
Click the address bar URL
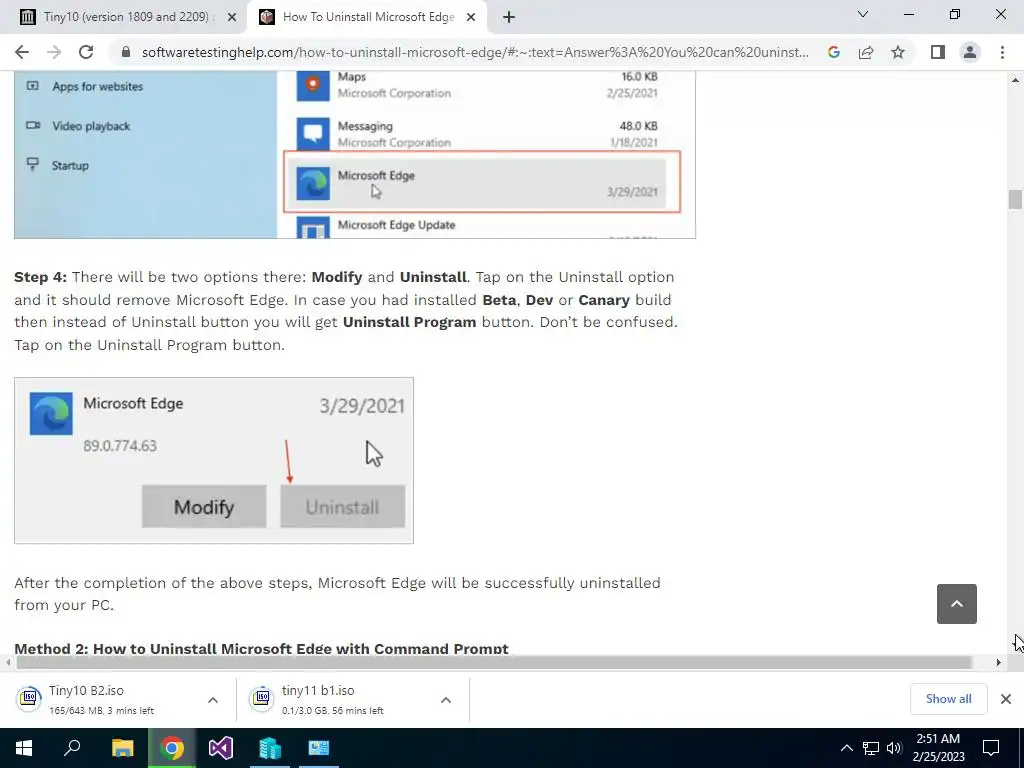(475, 52)
